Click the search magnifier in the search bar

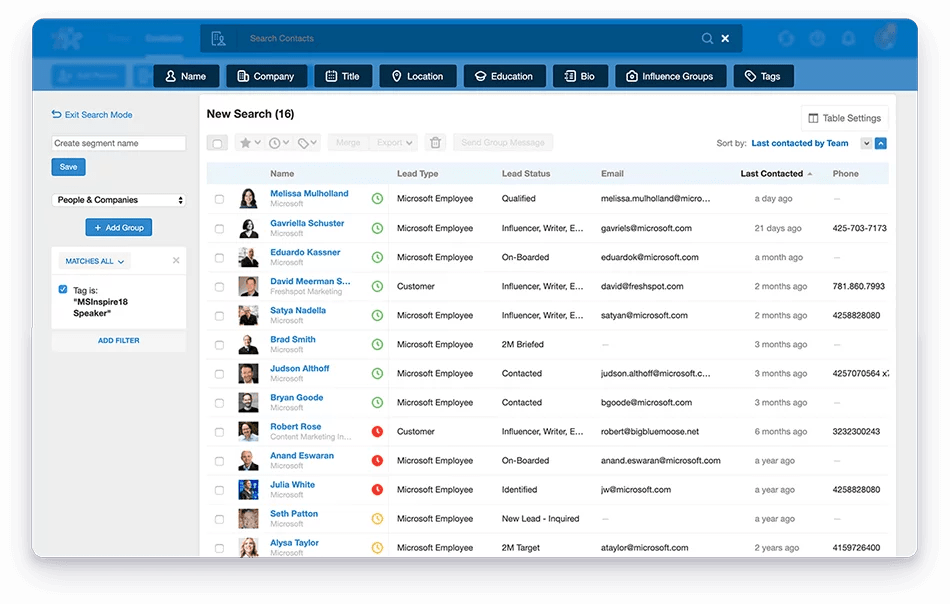706,38
